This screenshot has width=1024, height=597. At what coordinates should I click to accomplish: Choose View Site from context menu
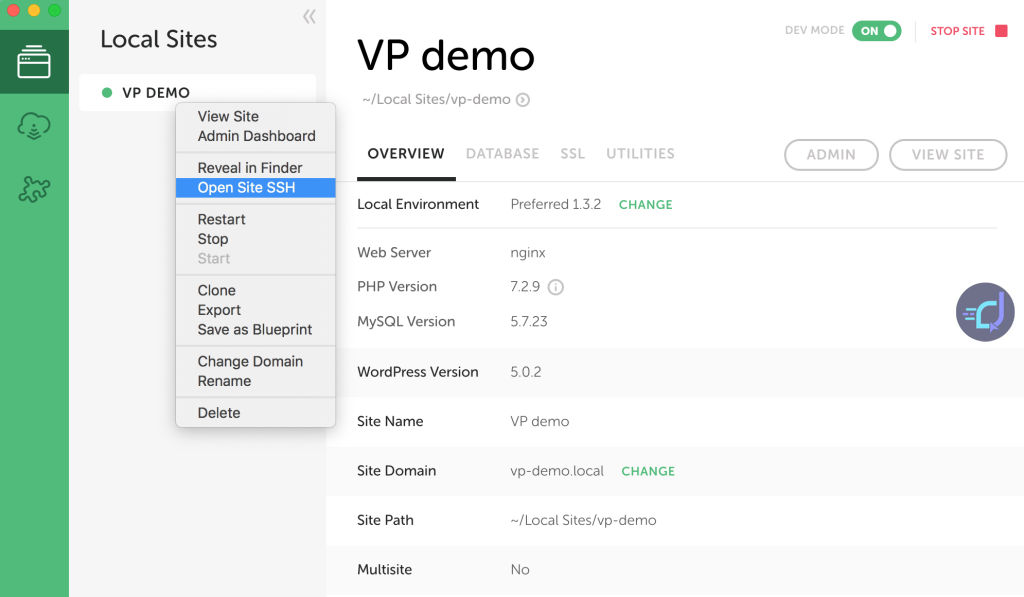click(x=228, y=116)
